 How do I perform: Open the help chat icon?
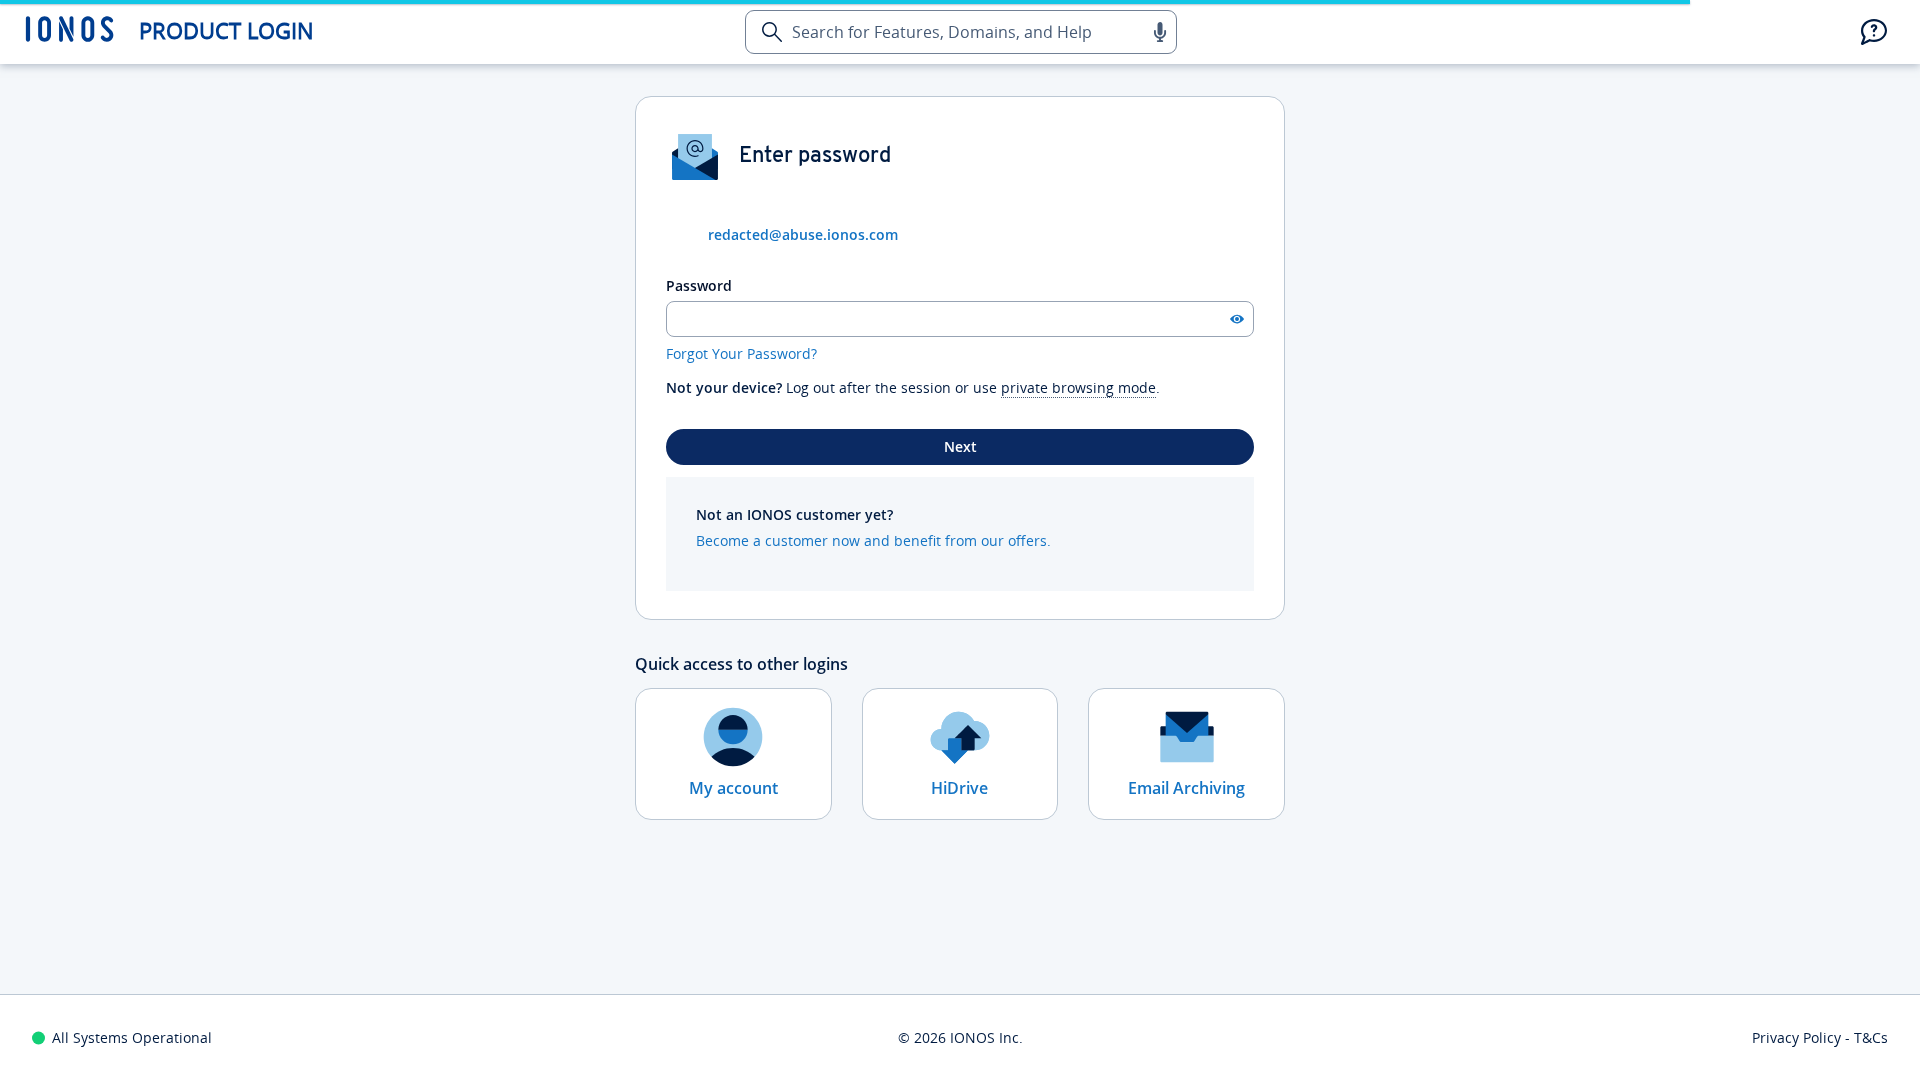click(1874, 32)
